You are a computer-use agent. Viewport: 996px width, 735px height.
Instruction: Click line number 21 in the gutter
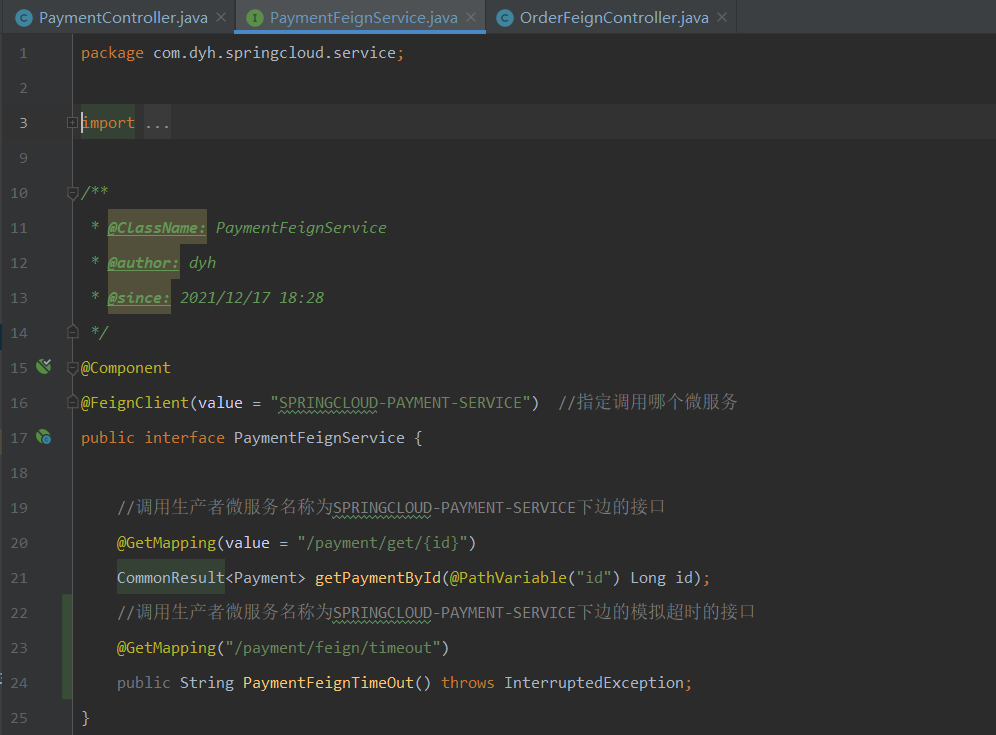pos(19,577)
